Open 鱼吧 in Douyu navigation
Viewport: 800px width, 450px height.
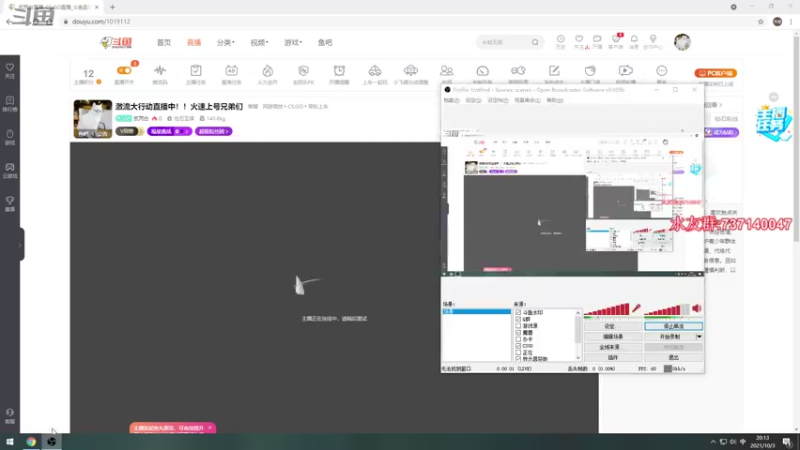coord(325,42)
